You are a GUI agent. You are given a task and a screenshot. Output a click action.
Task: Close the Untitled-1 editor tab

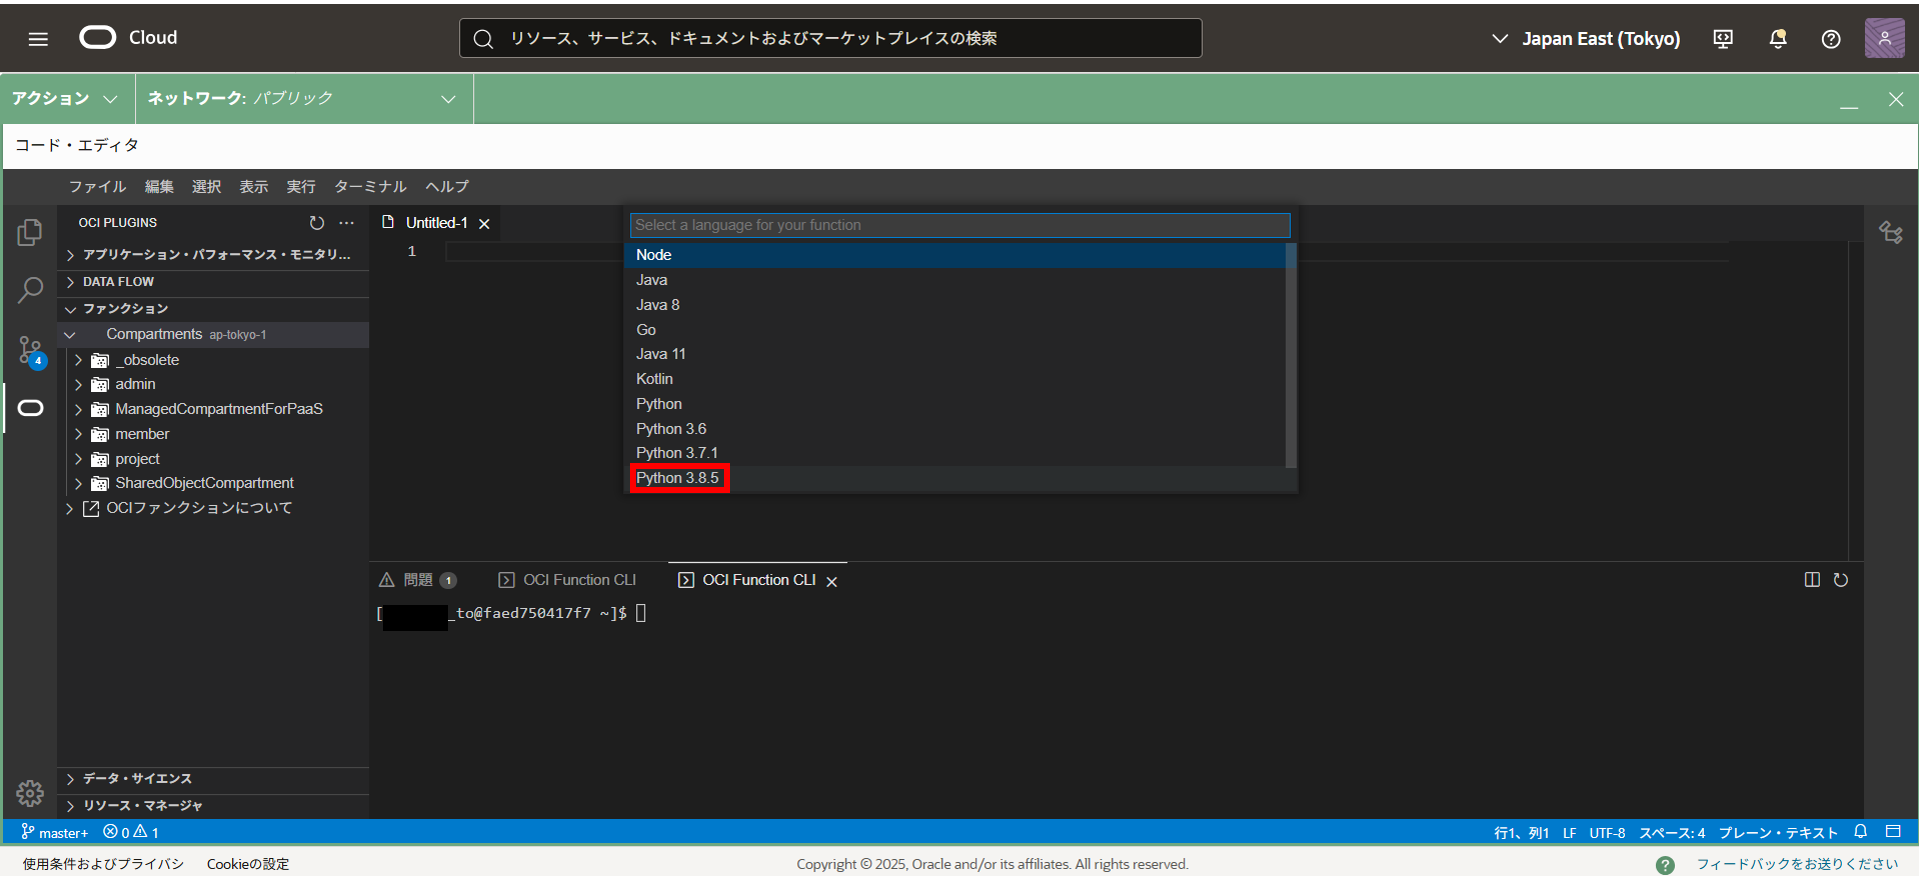[x=484, y=224]
